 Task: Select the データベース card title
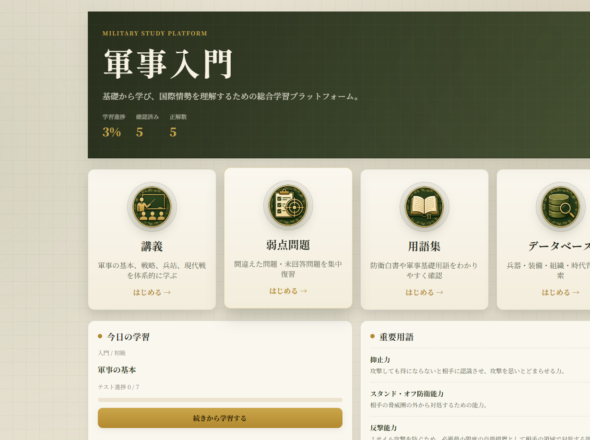click(x=559, y=247)
